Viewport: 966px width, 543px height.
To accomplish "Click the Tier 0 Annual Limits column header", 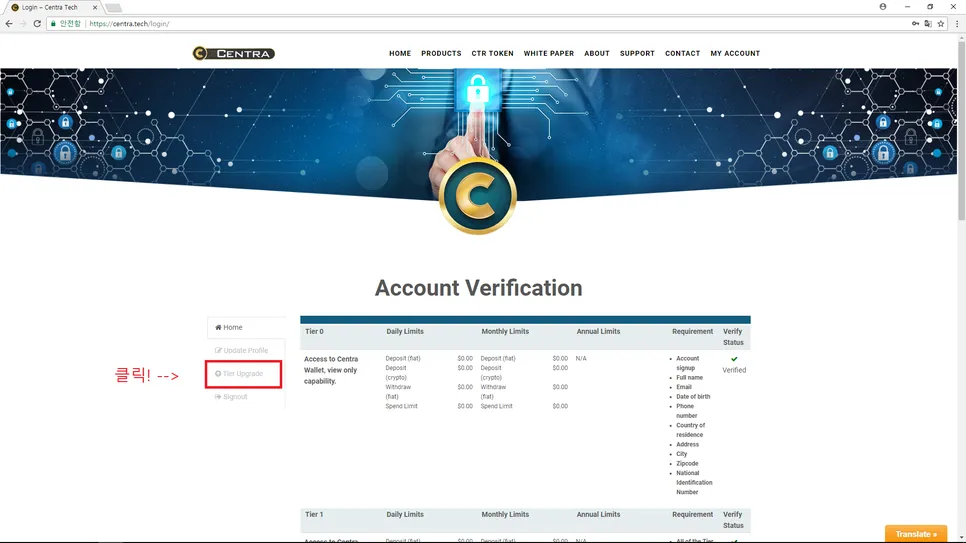I will tap(598, 332).
